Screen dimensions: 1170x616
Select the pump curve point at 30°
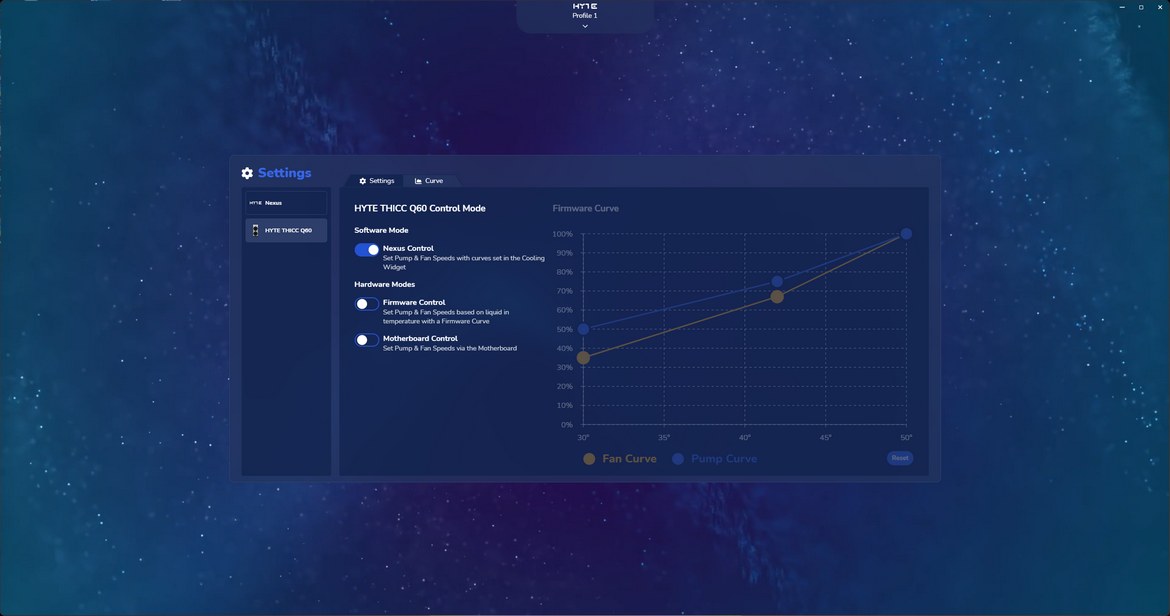(584, 329)
